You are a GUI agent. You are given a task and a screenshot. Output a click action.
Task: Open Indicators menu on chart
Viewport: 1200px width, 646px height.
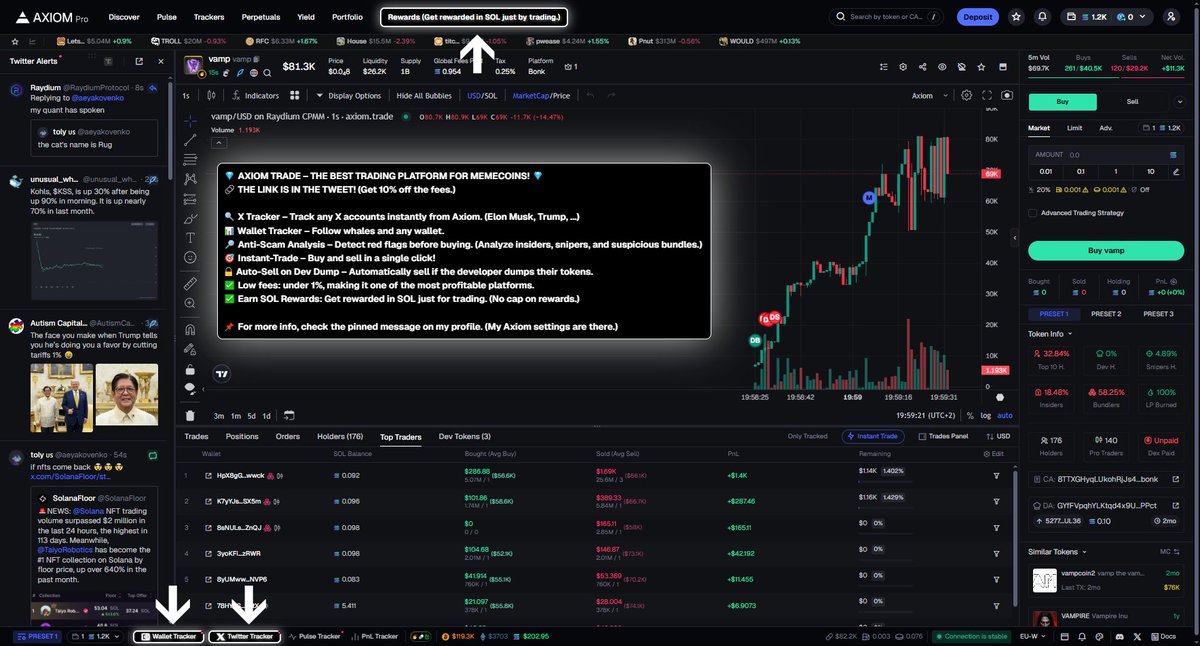pos(256,96)
